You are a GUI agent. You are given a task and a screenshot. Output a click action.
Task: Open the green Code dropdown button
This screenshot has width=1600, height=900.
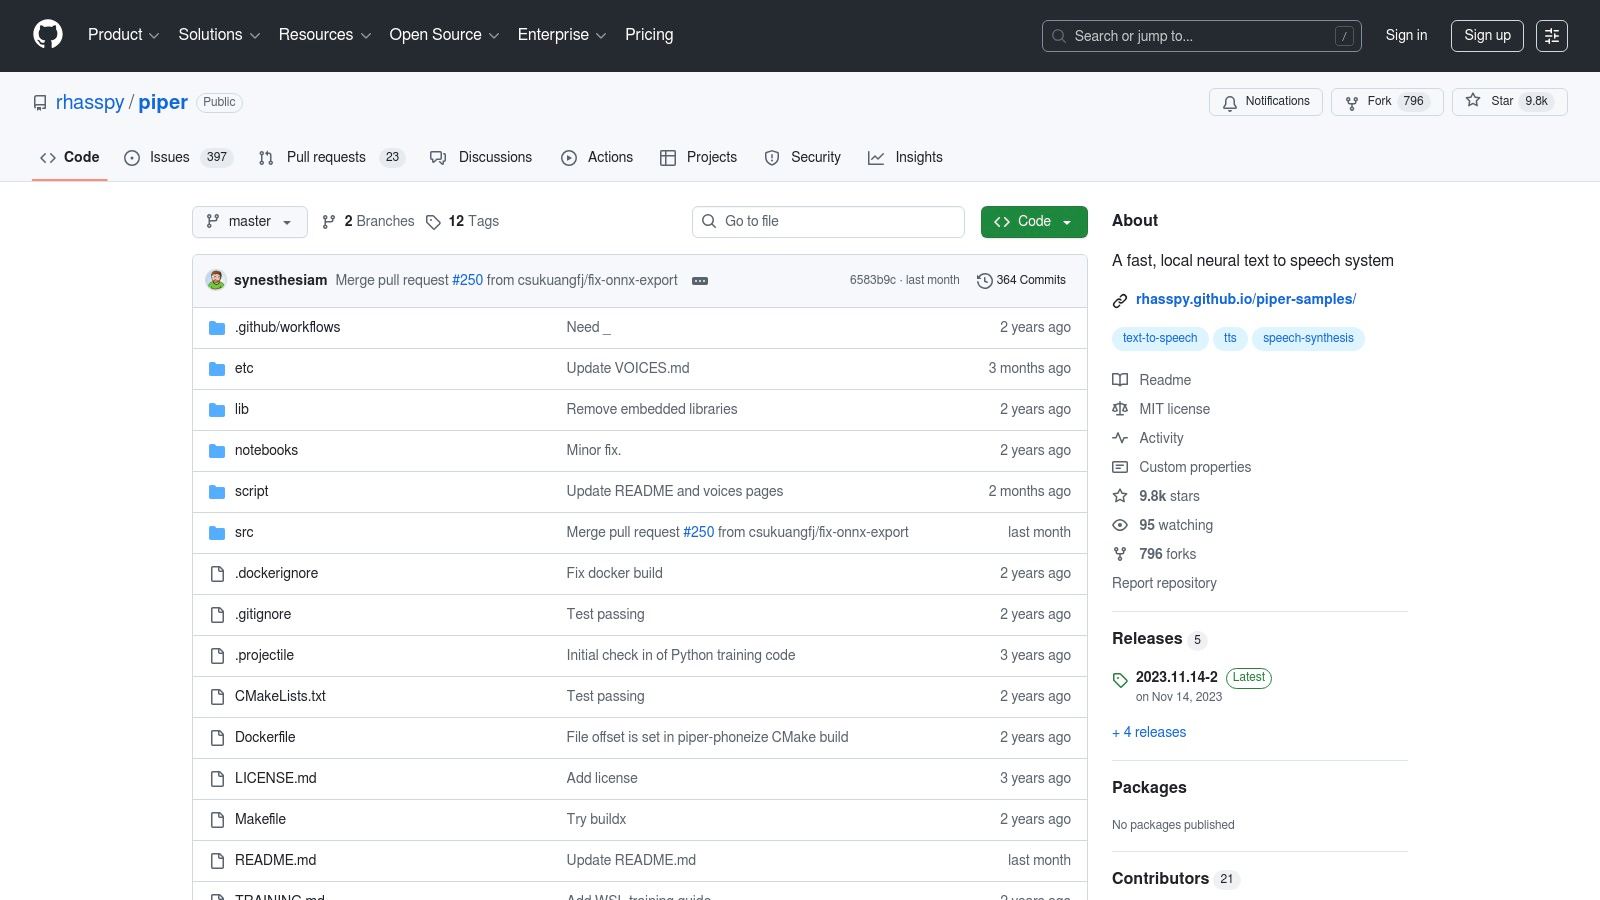coord(1034,222)
